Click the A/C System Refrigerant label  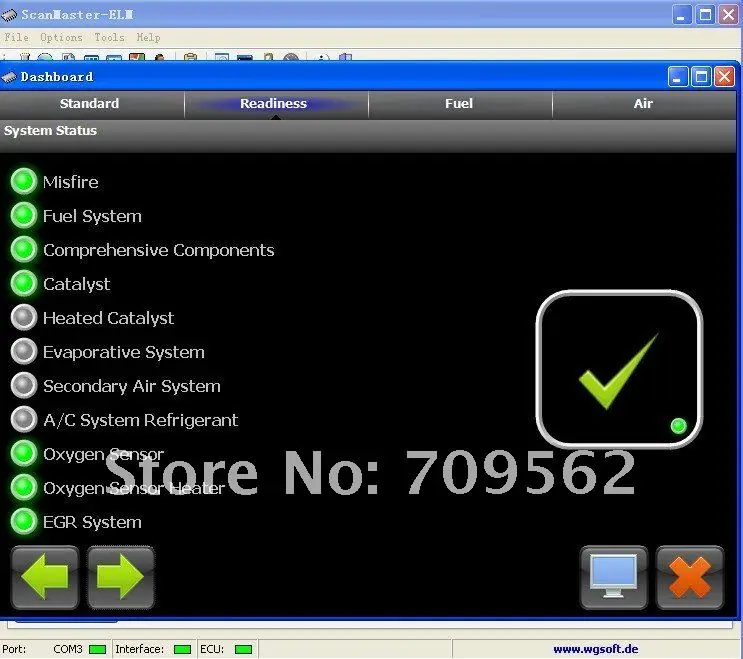141,420
